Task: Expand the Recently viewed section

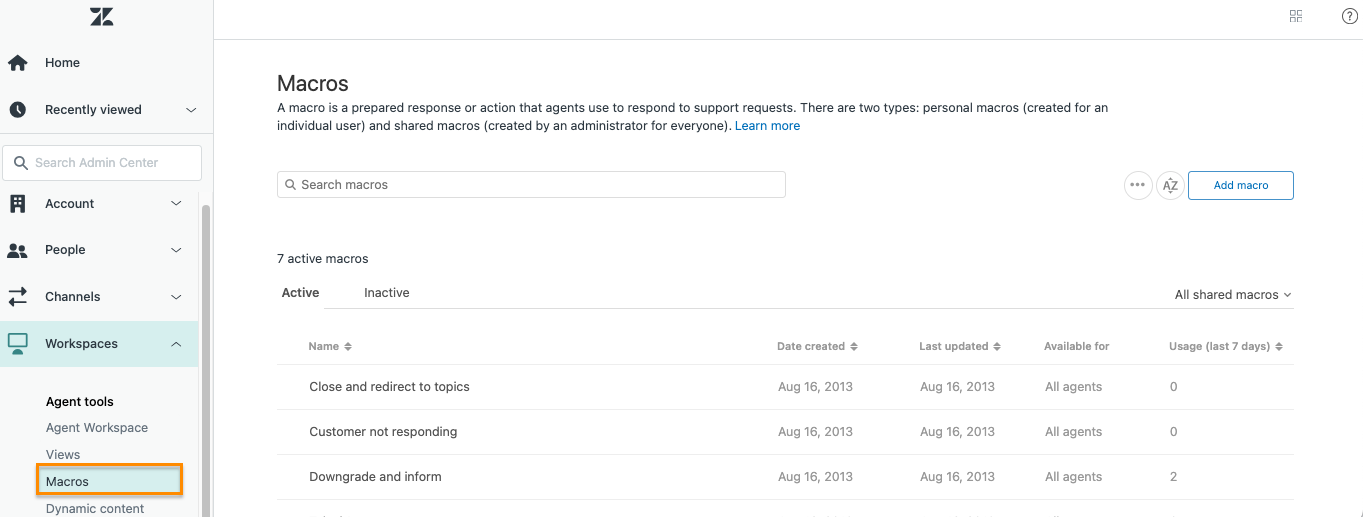Action: [x=191, y=110]
